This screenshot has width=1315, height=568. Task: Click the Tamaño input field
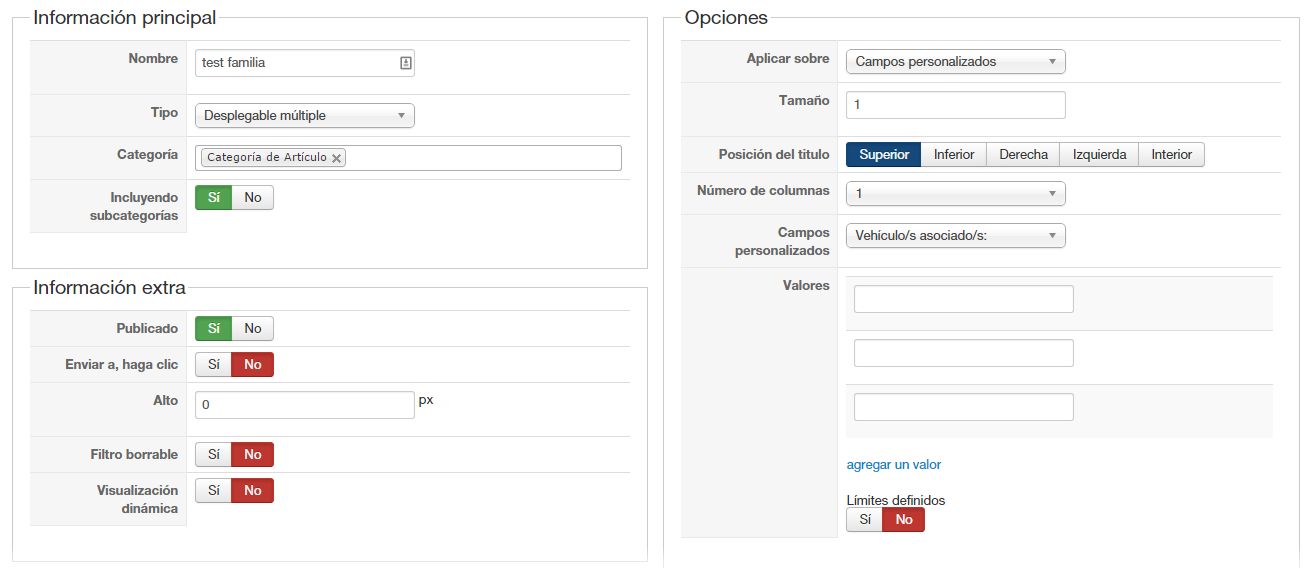[x=955, y=105]
